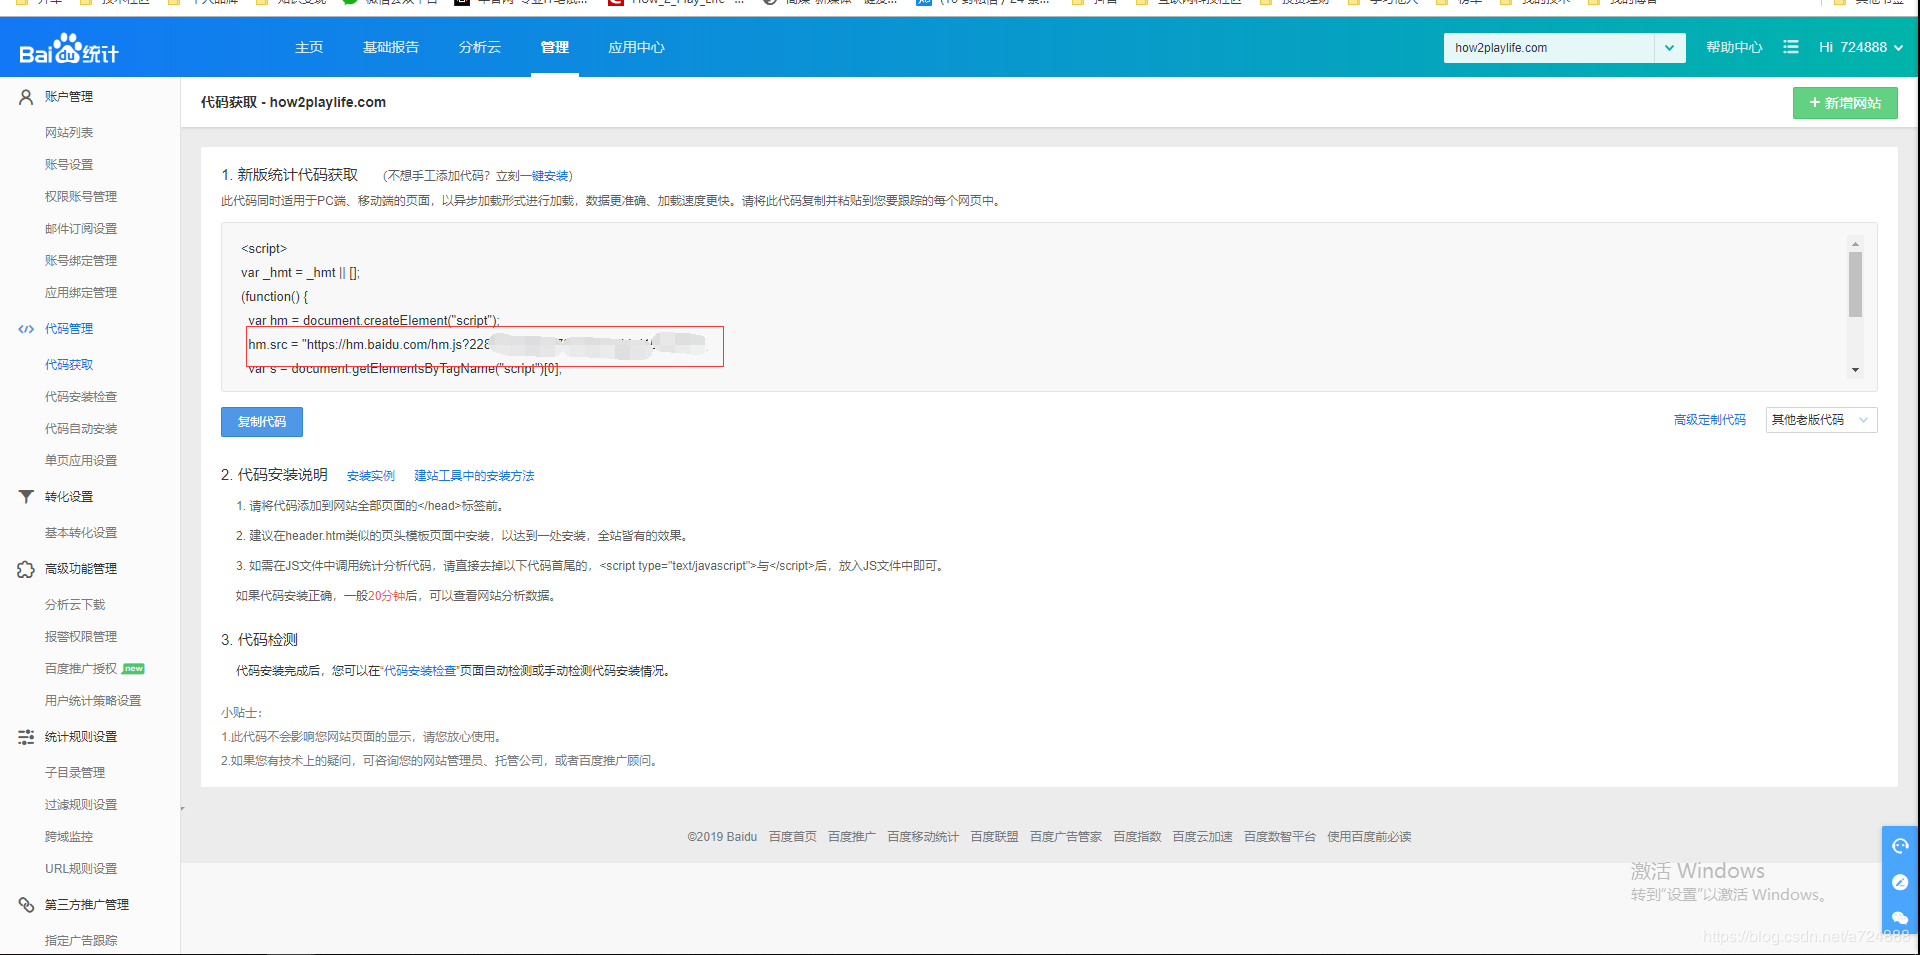Open 账号设置 in the sidebar

coord(69,165)
